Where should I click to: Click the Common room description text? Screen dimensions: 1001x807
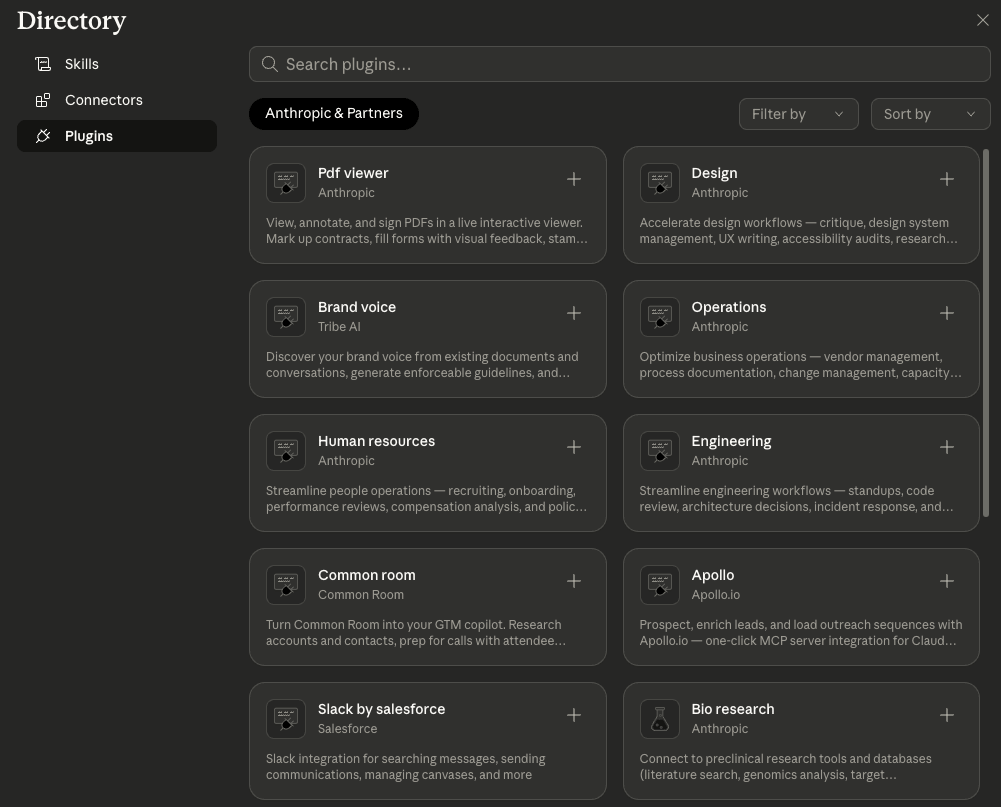point(416,633)
